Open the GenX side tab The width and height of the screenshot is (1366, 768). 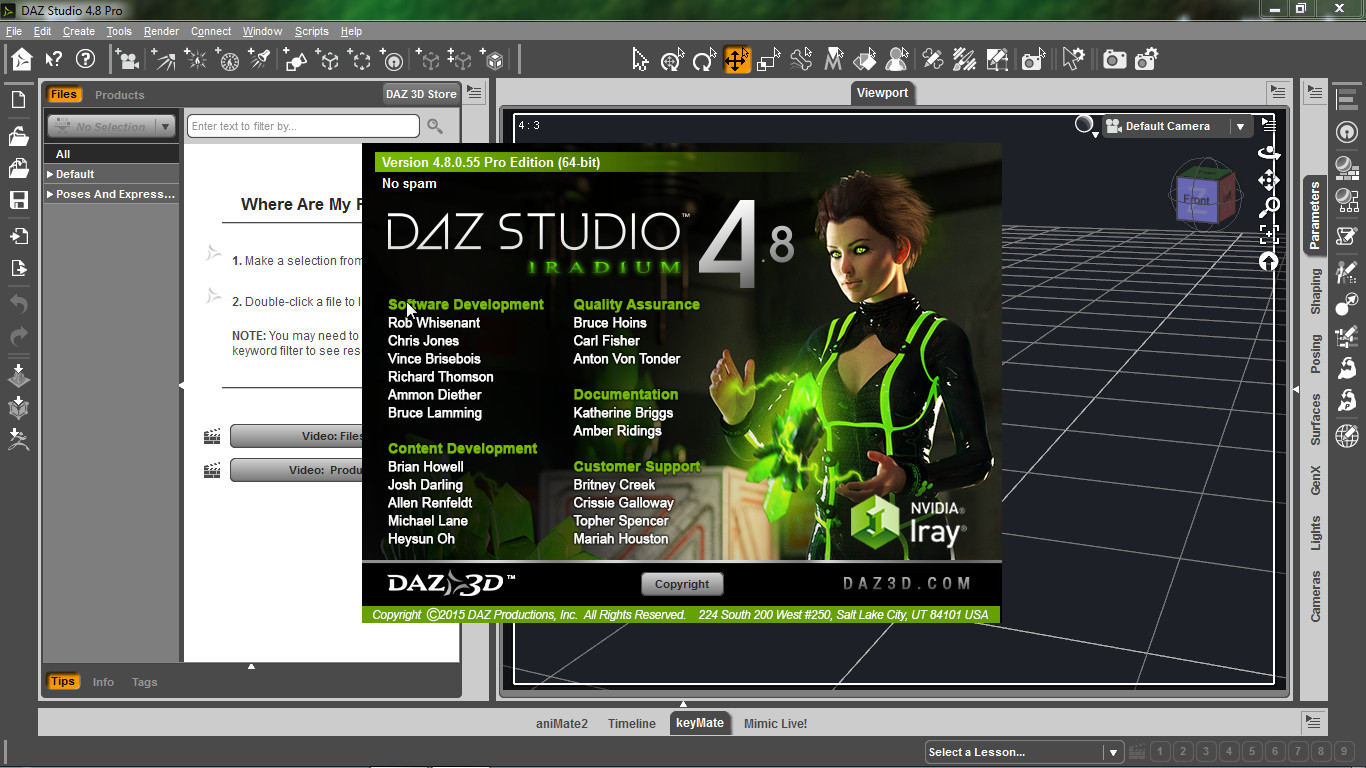point(1316,480)
